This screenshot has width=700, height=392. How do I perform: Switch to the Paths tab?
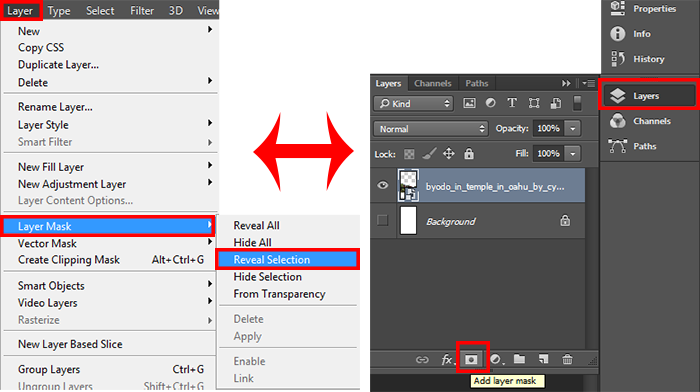coord(477,83)
